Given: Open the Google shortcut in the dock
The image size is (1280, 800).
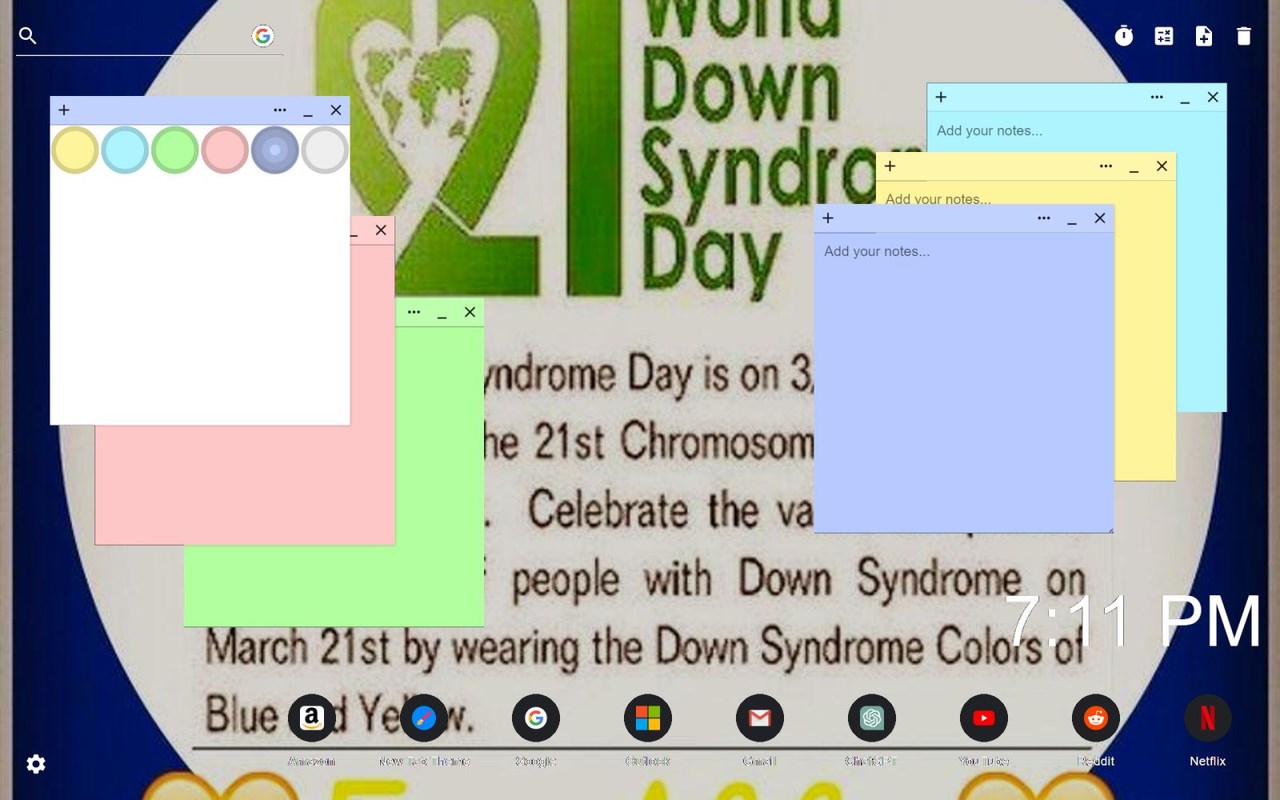Looking at the screenshot, I should coord(536,718).
